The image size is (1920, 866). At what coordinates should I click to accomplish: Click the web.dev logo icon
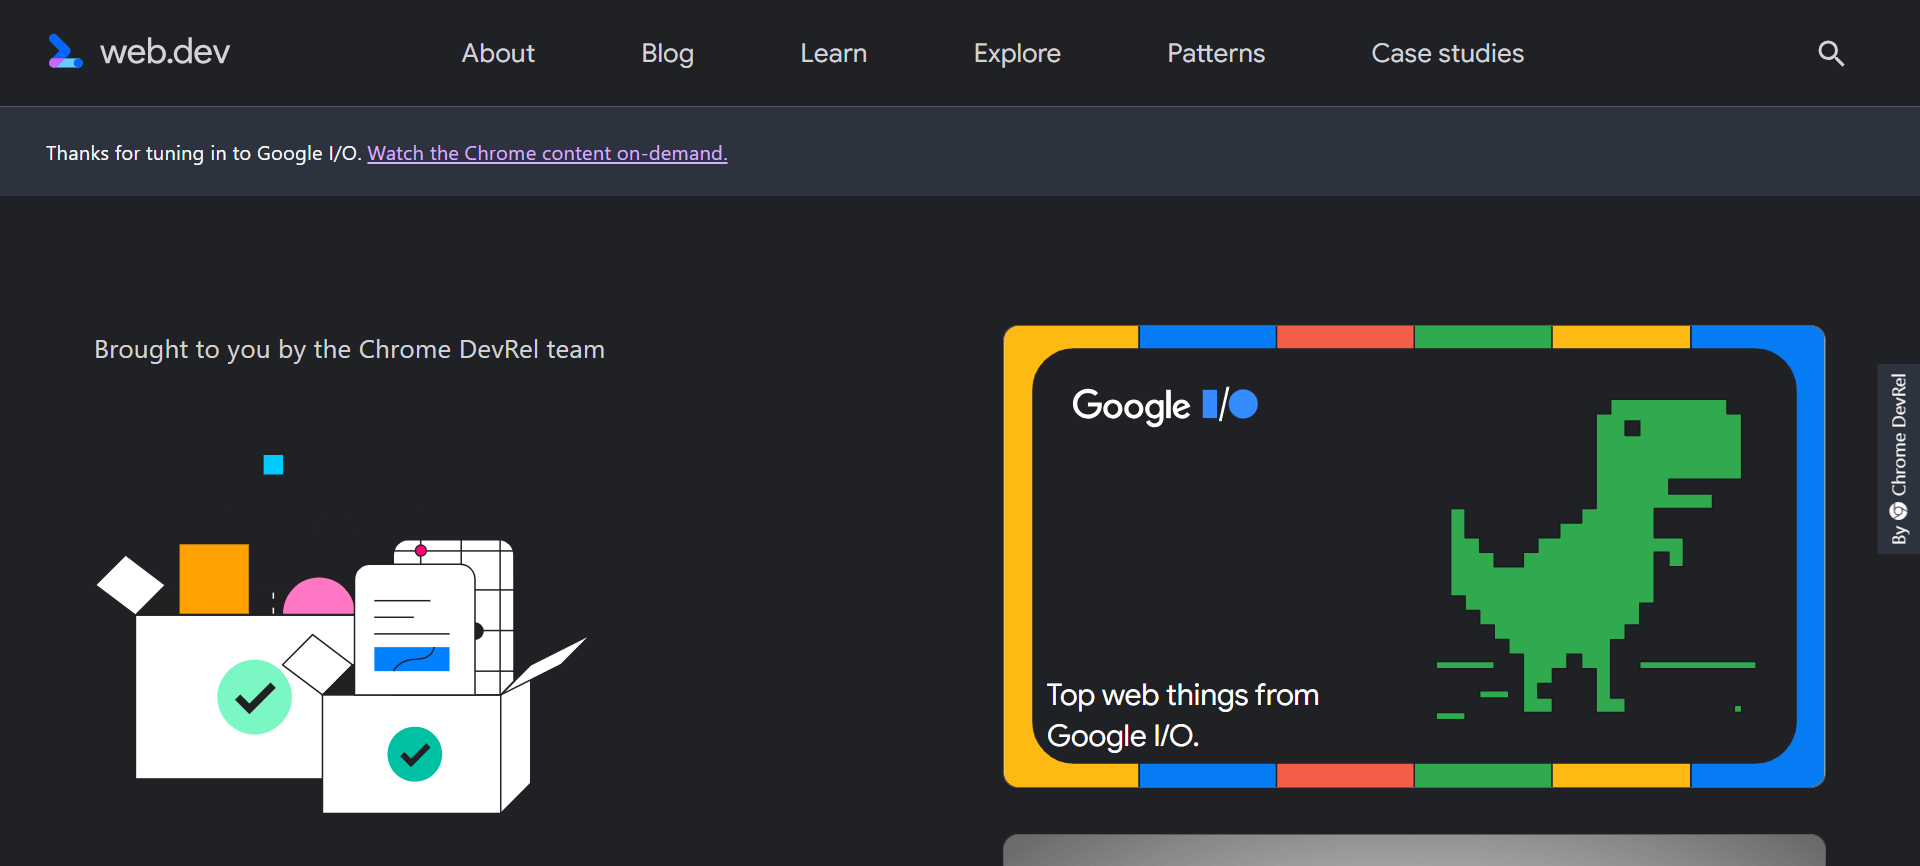click(65, 52)
